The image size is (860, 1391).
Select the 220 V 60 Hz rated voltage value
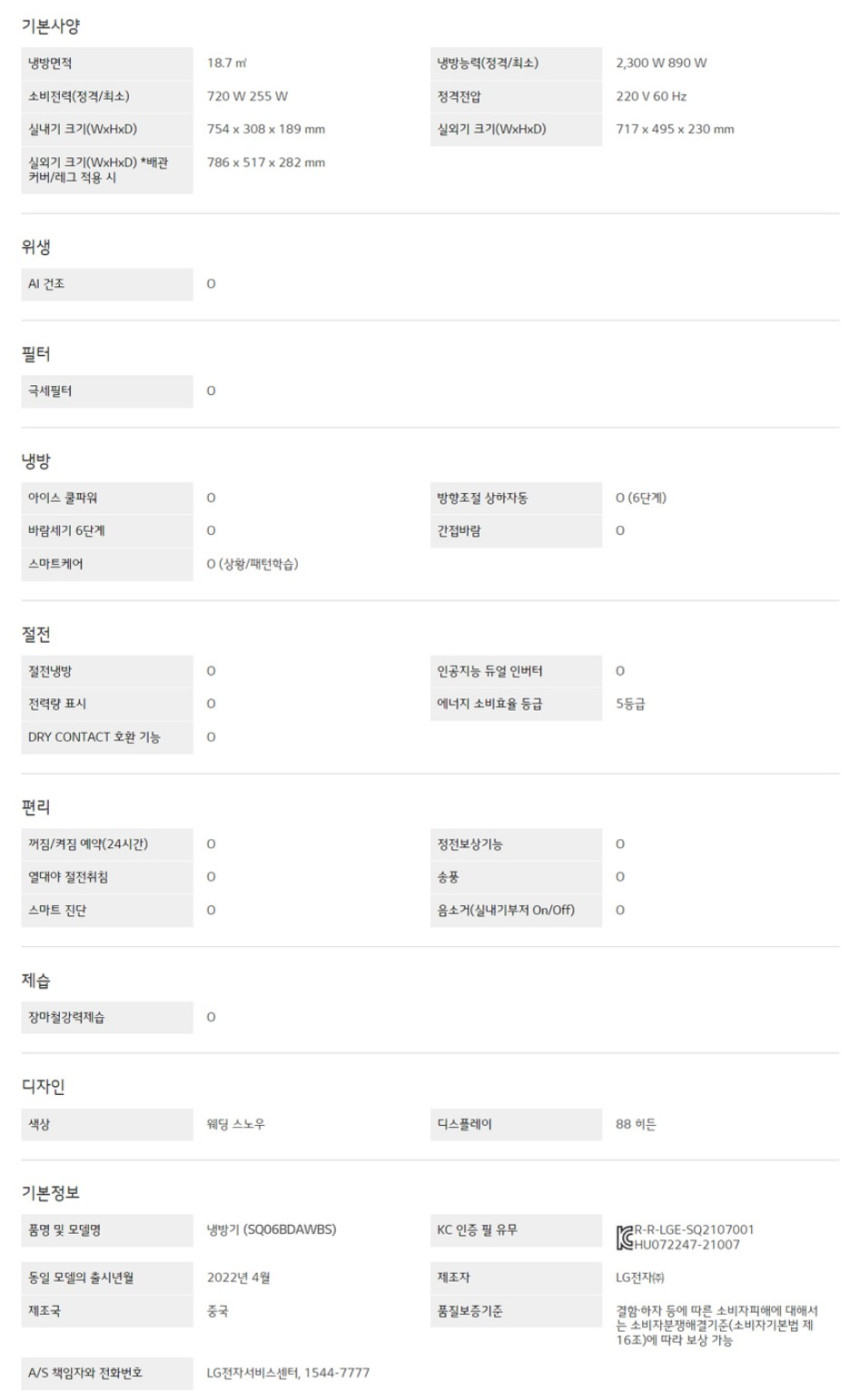(651, 96)
